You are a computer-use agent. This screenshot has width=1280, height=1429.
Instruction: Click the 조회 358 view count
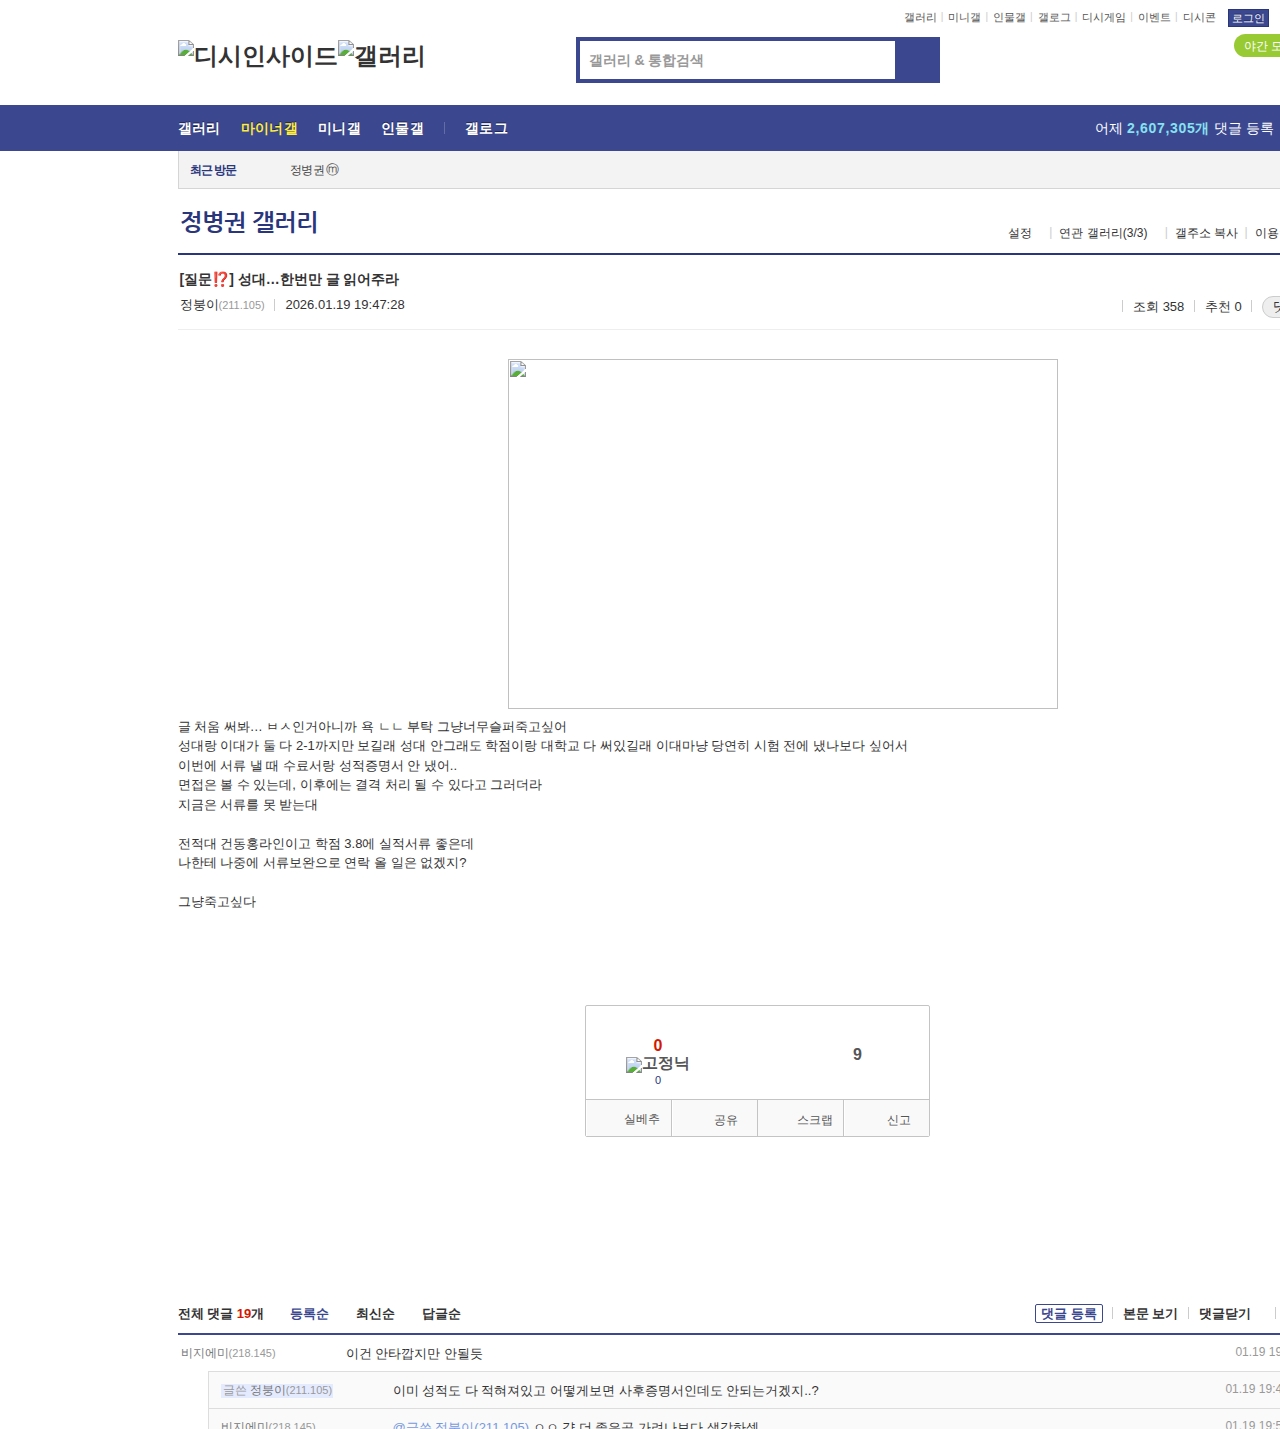coord(1158,307)
